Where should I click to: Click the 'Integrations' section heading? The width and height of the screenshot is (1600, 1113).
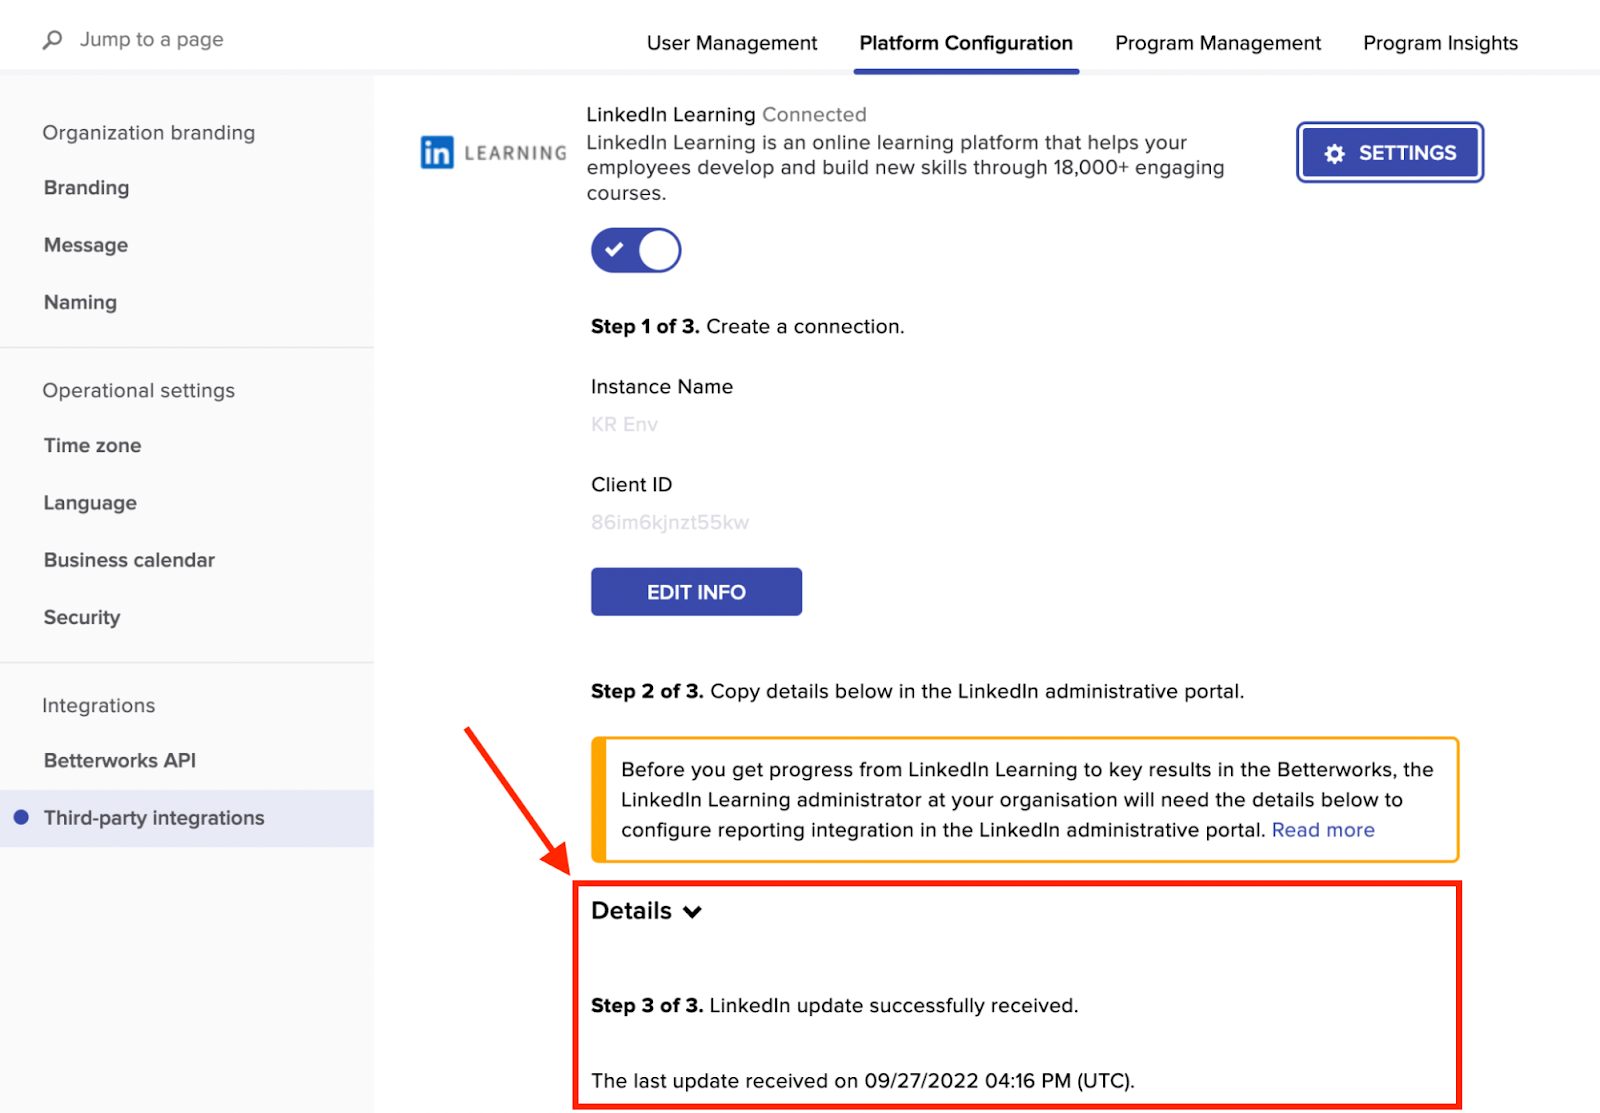click(x=98, y=706)
